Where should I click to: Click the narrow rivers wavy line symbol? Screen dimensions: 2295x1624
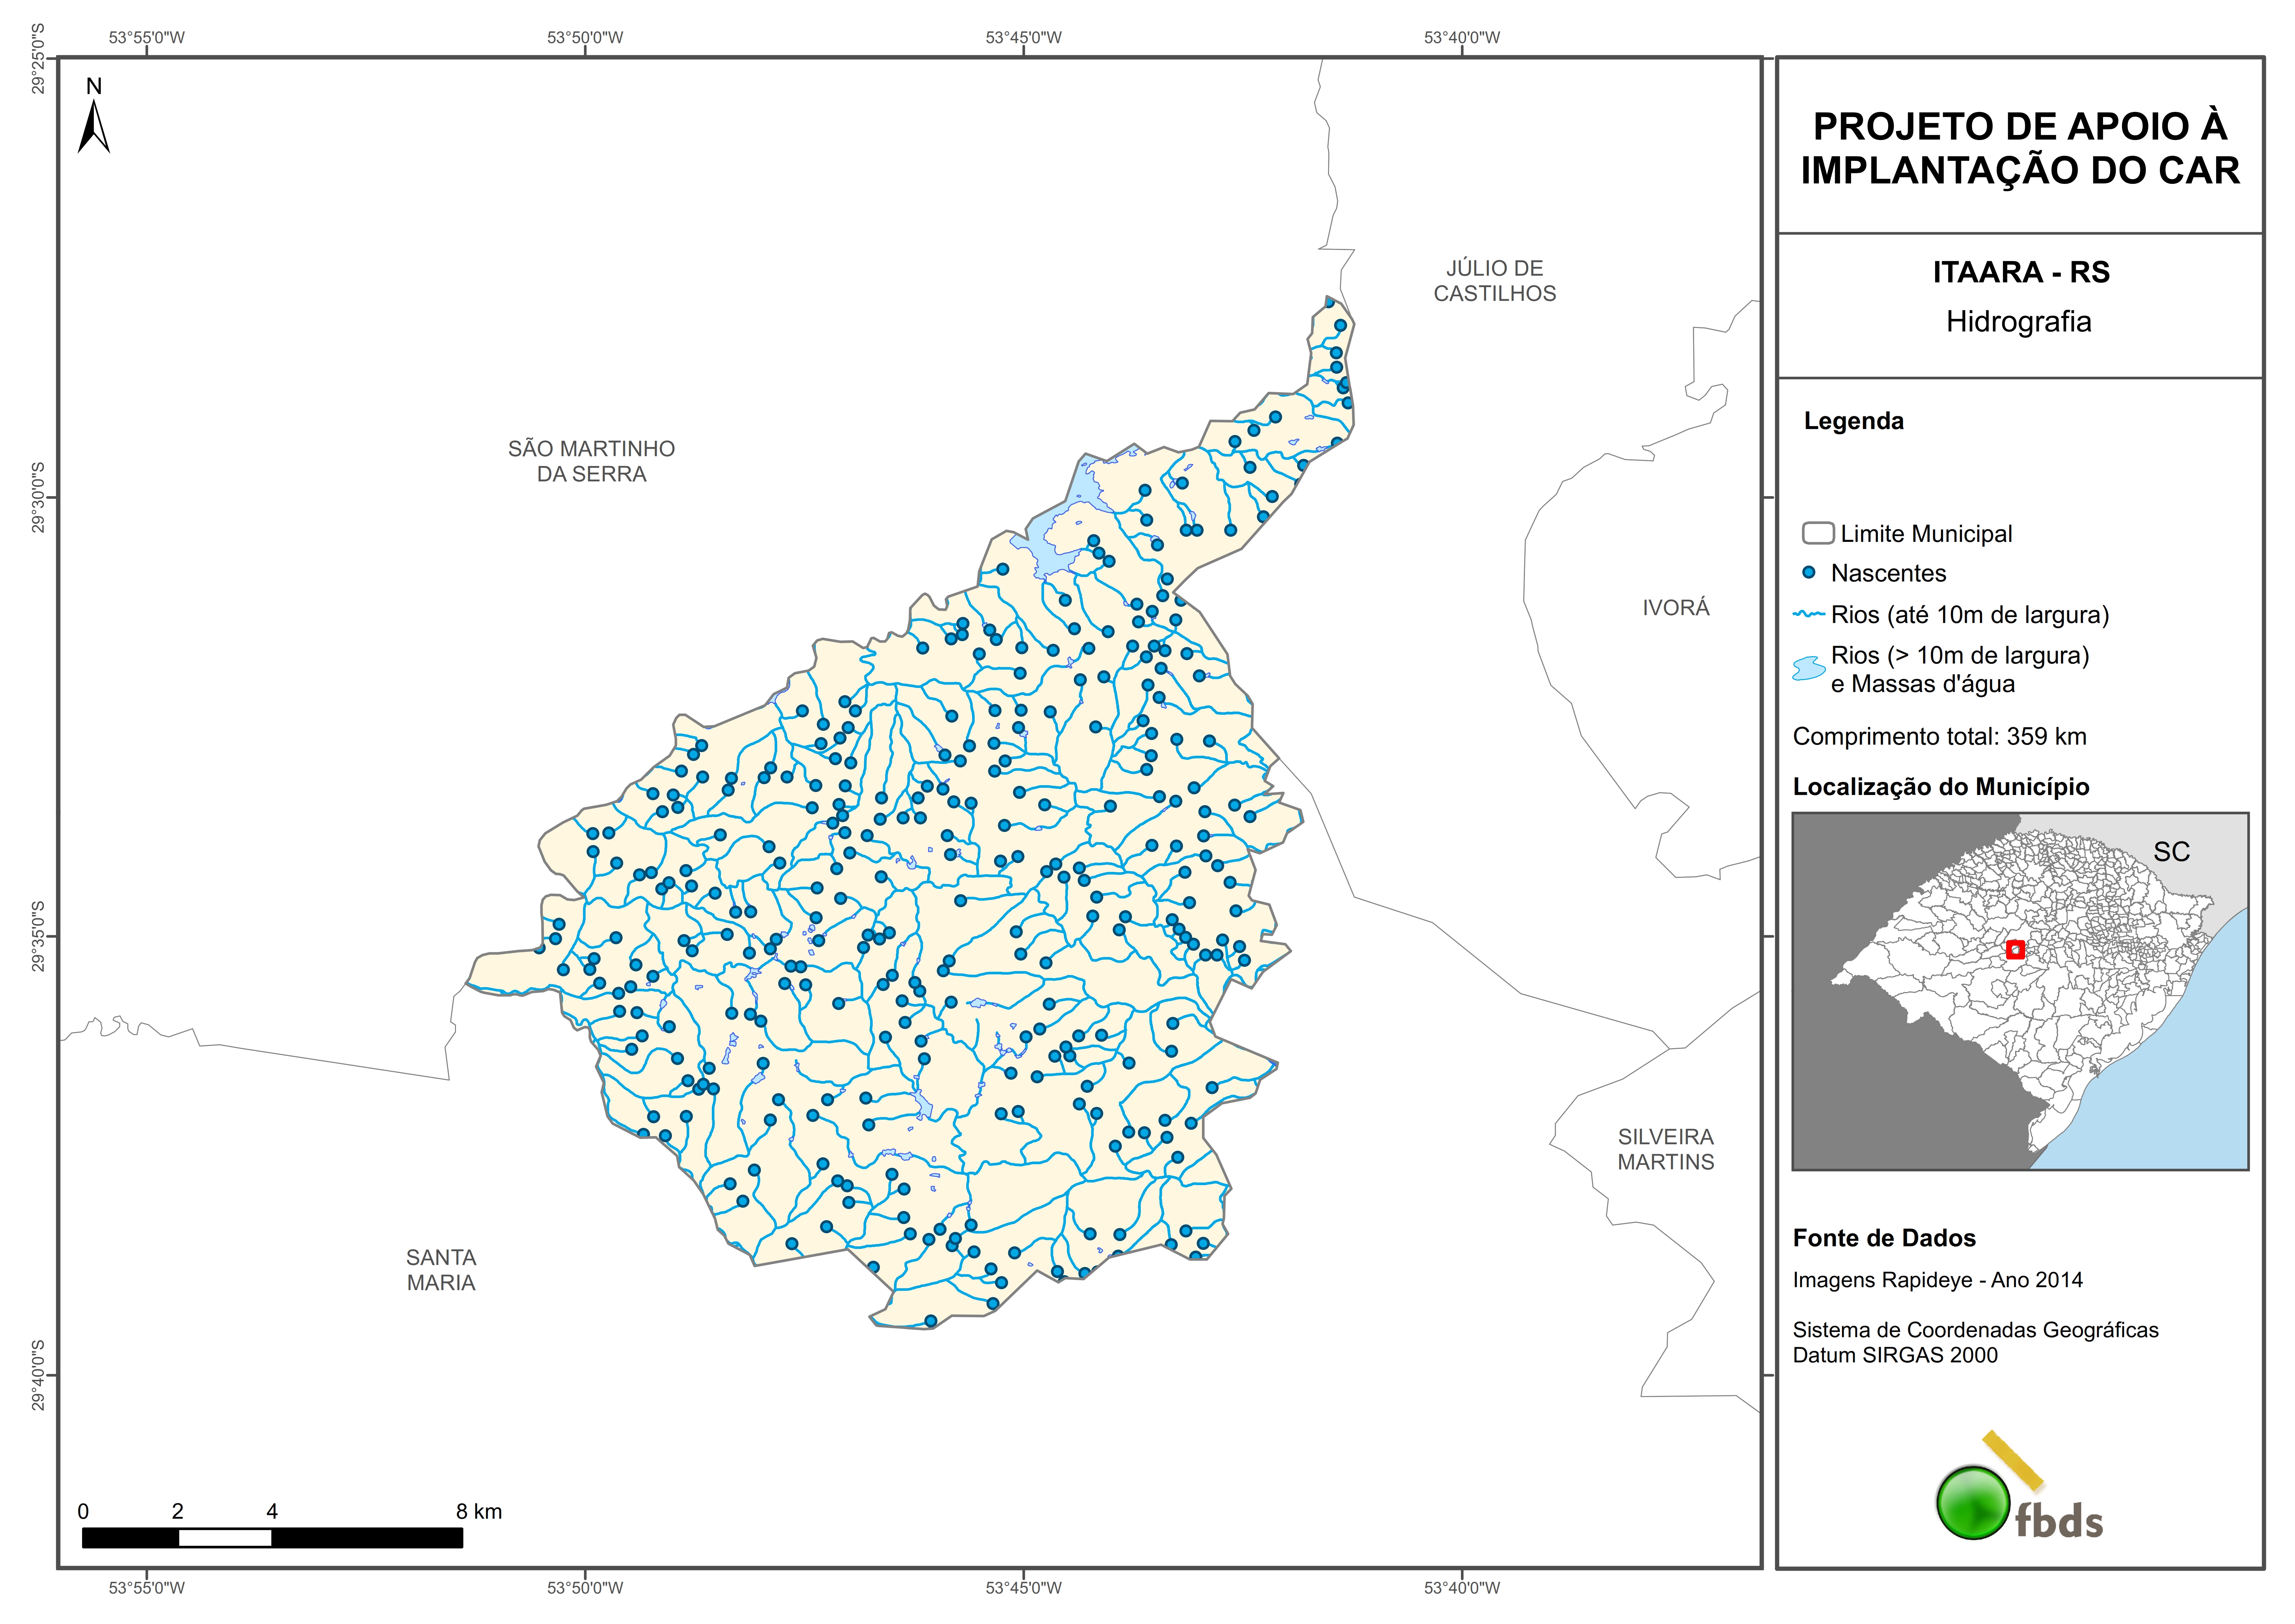click(x=1809, y=614)
